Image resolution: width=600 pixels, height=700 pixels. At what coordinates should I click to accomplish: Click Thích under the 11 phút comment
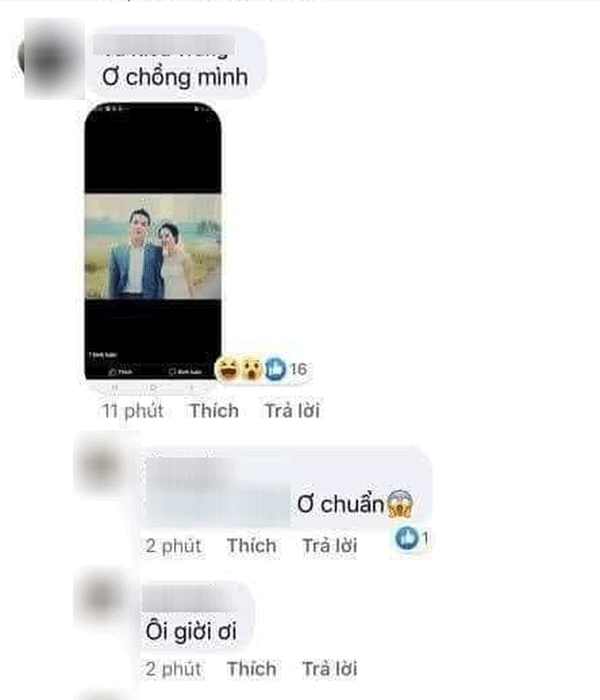(x=214, y=411)
